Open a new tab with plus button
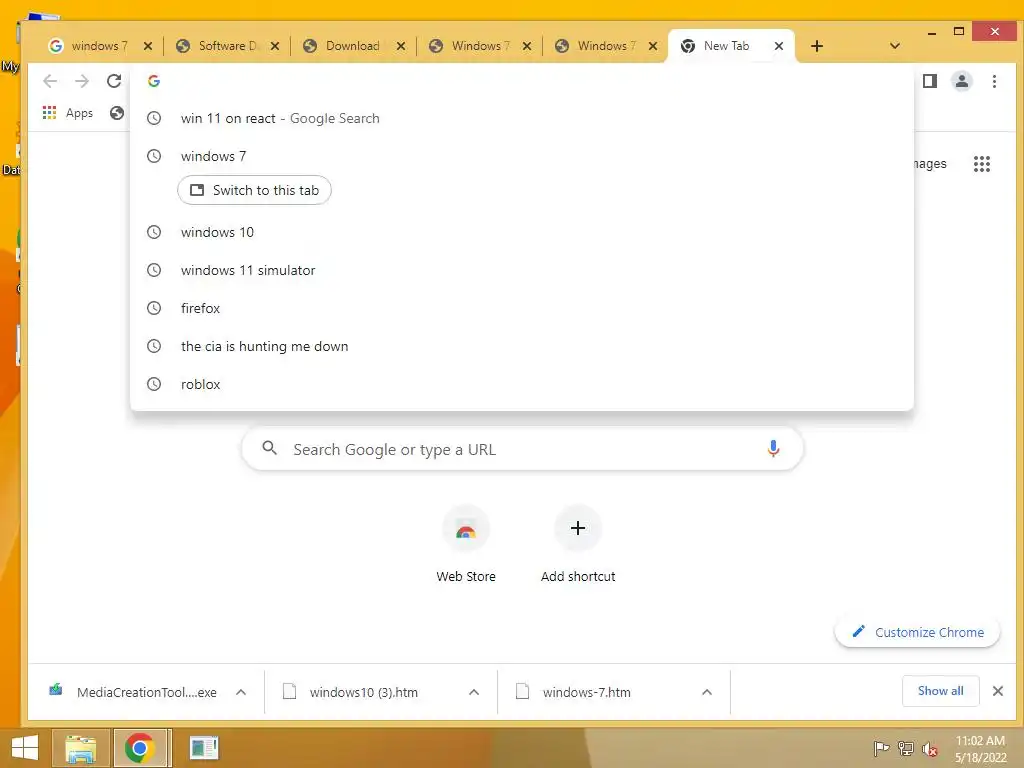 click(x=816, y=46)
